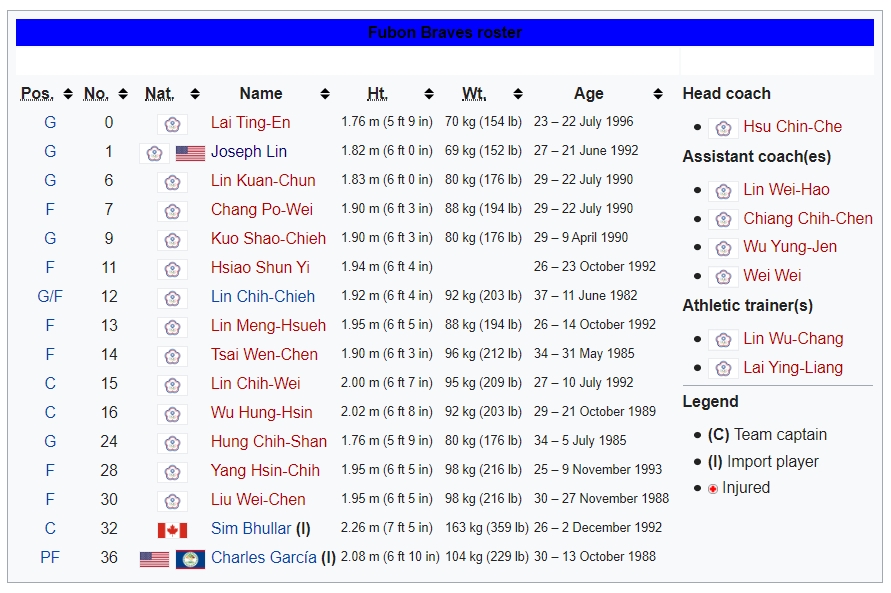Open the Chang Po-Wei player link
891x593 pixels.
tap(261, 210)
